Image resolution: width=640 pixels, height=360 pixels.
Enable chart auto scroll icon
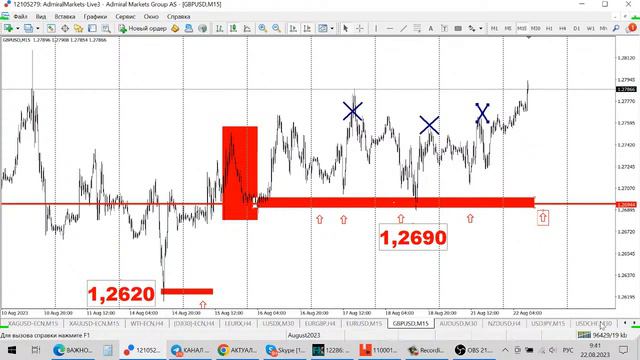pyautogui.click(x=293, y=28)
